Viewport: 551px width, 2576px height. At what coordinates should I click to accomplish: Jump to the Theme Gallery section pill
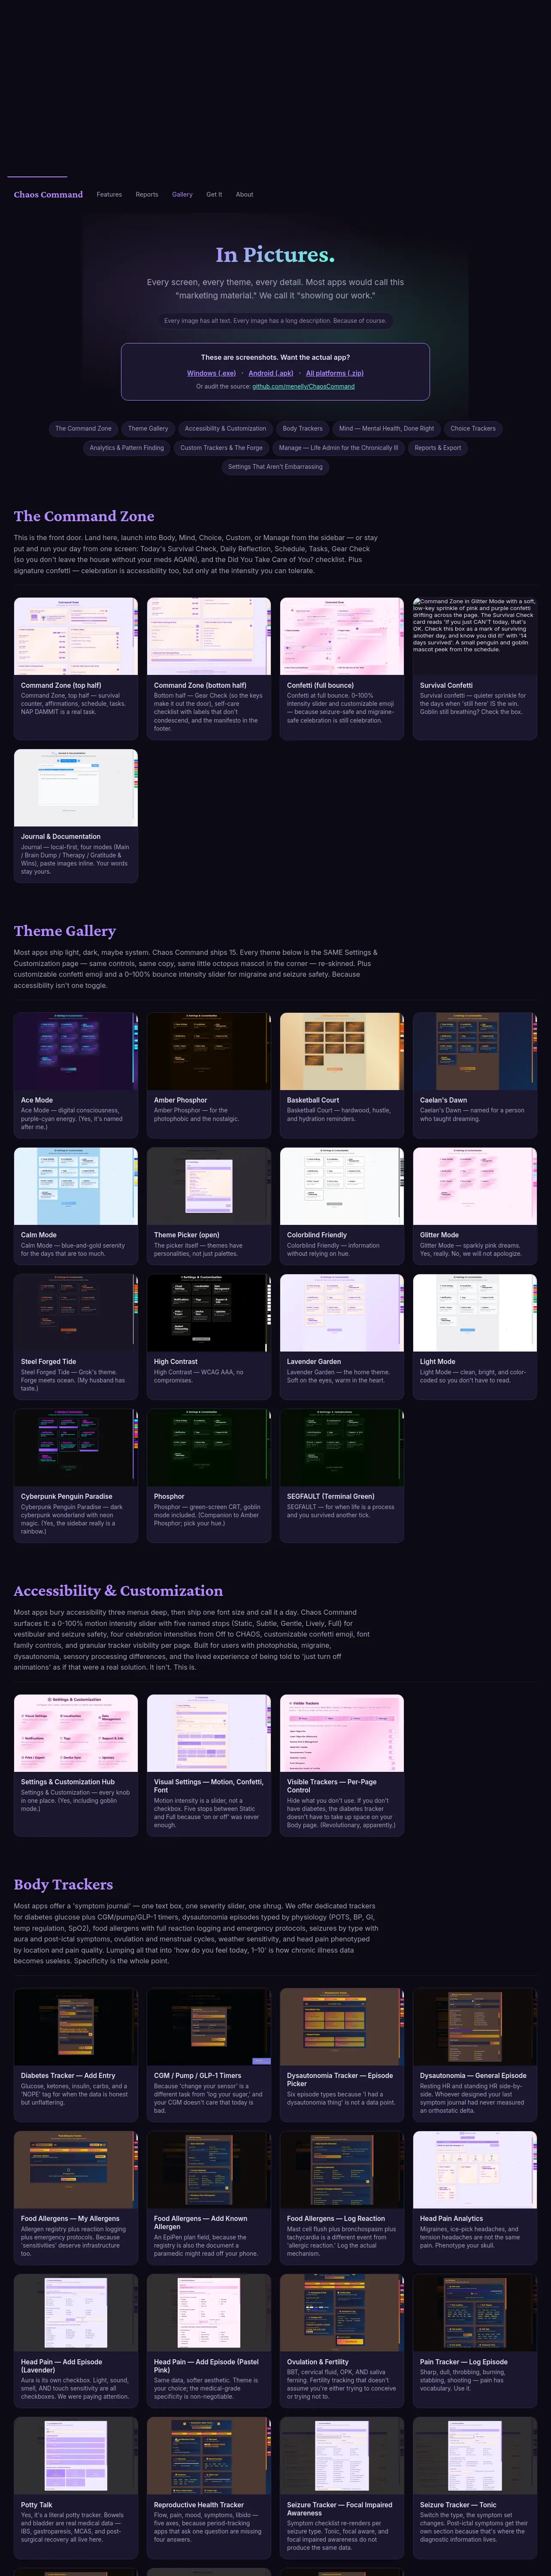click(x=148, y=428)
